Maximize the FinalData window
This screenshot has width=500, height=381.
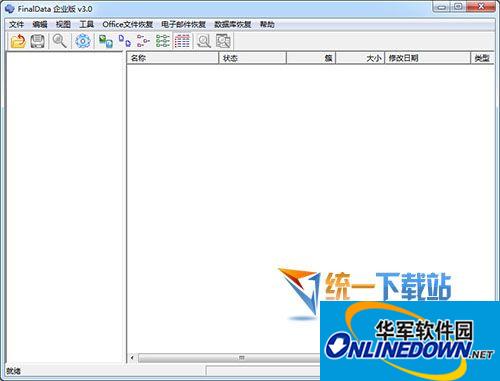[458, 7]
